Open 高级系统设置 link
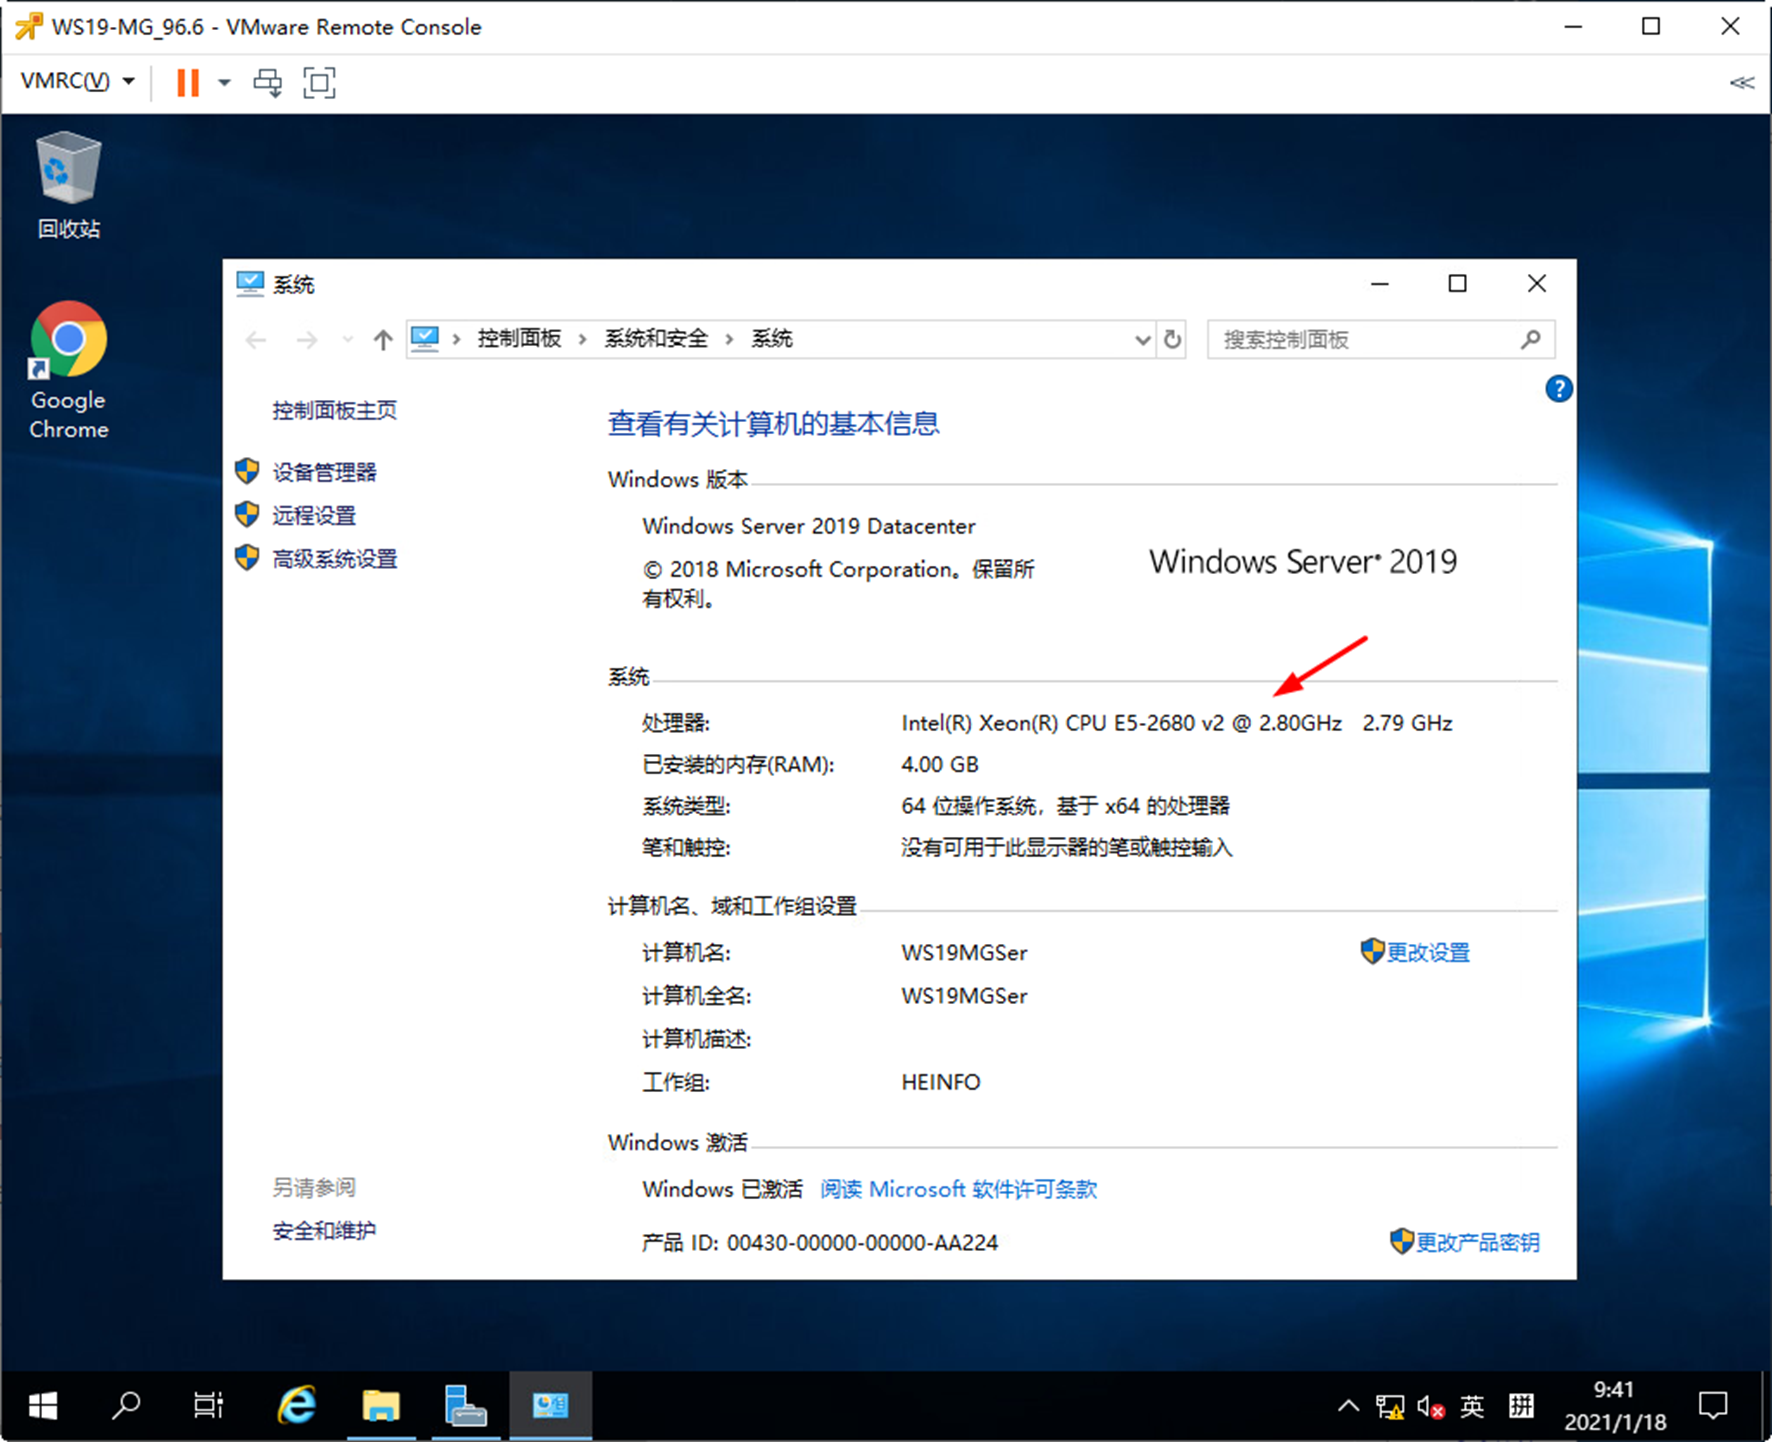The image size is (1772, 1442). (x=335, y=558)
